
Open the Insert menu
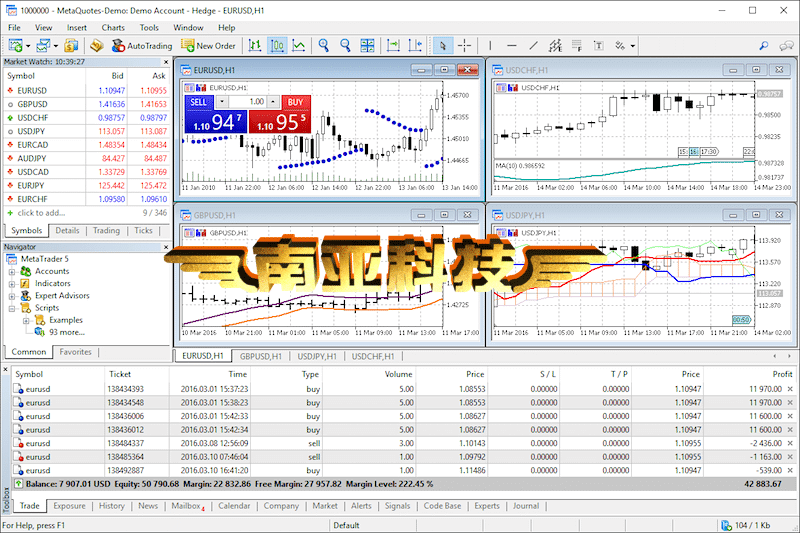(x=77, y=28)
